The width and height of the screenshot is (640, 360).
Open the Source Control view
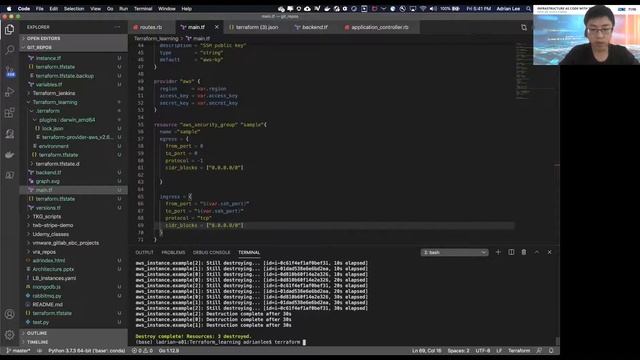click(9, 71)
